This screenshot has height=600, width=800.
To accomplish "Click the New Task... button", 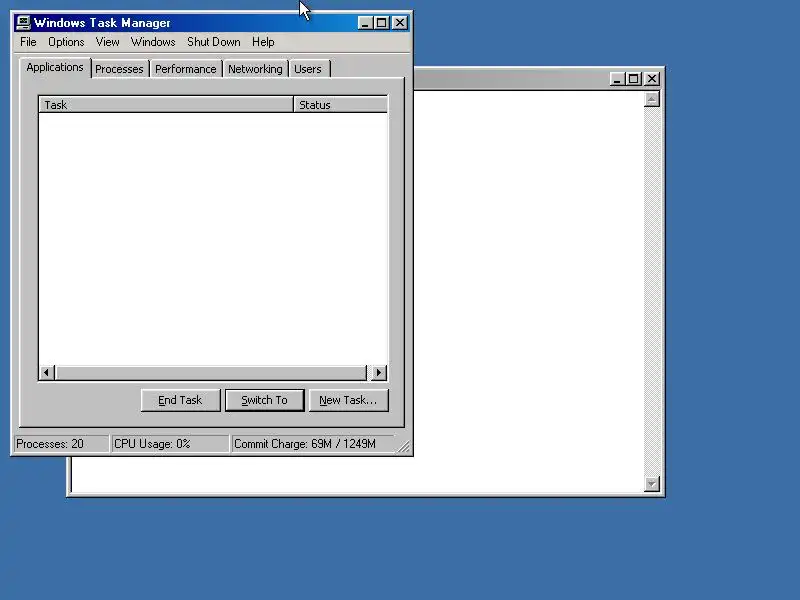I will [348, 400].
